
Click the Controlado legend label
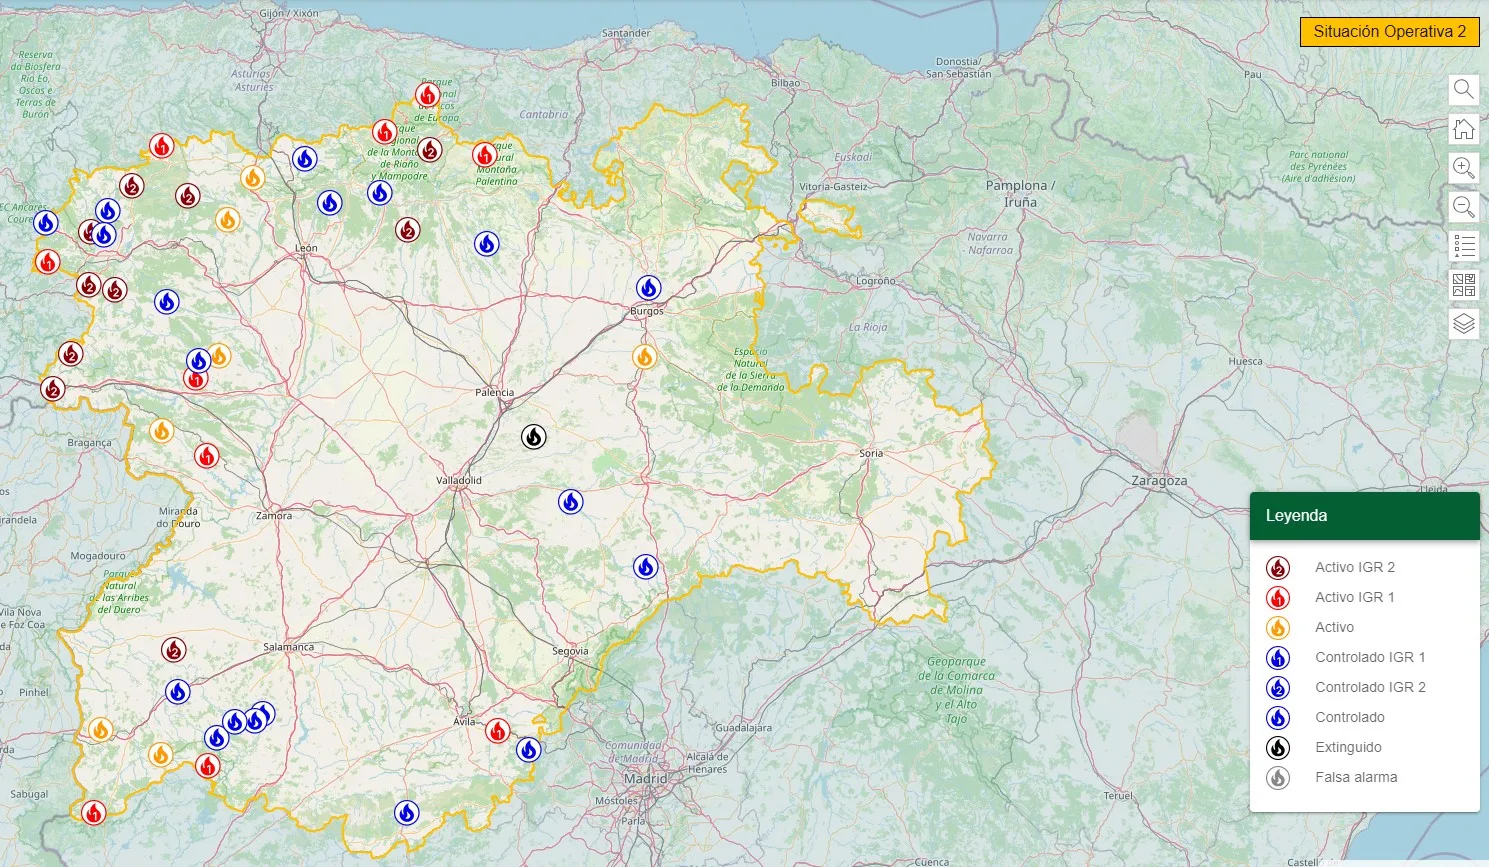pyautogui.click(x=1349, y=717)
